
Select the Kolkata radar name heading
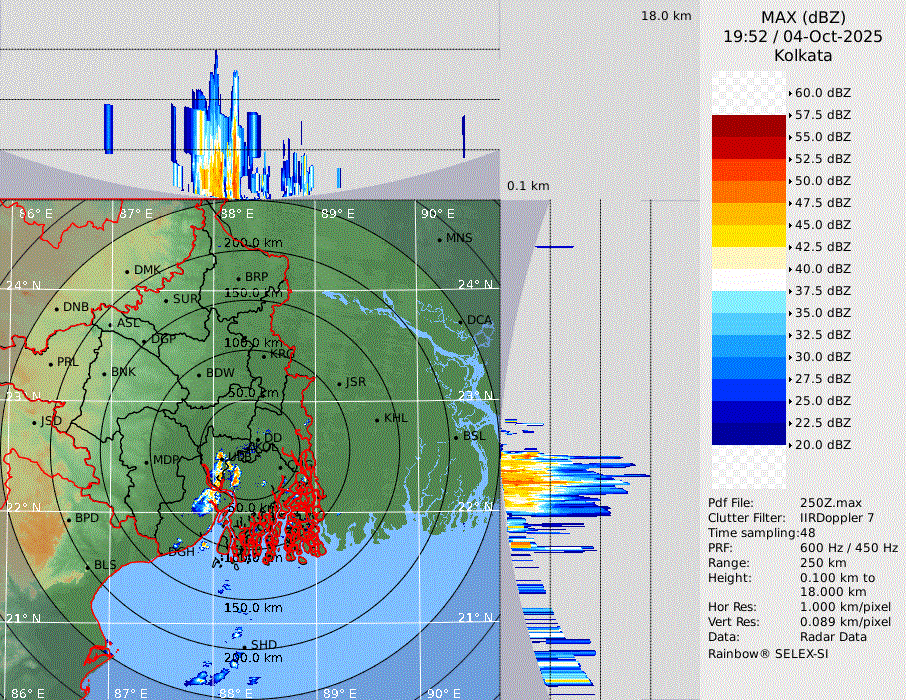803,55
